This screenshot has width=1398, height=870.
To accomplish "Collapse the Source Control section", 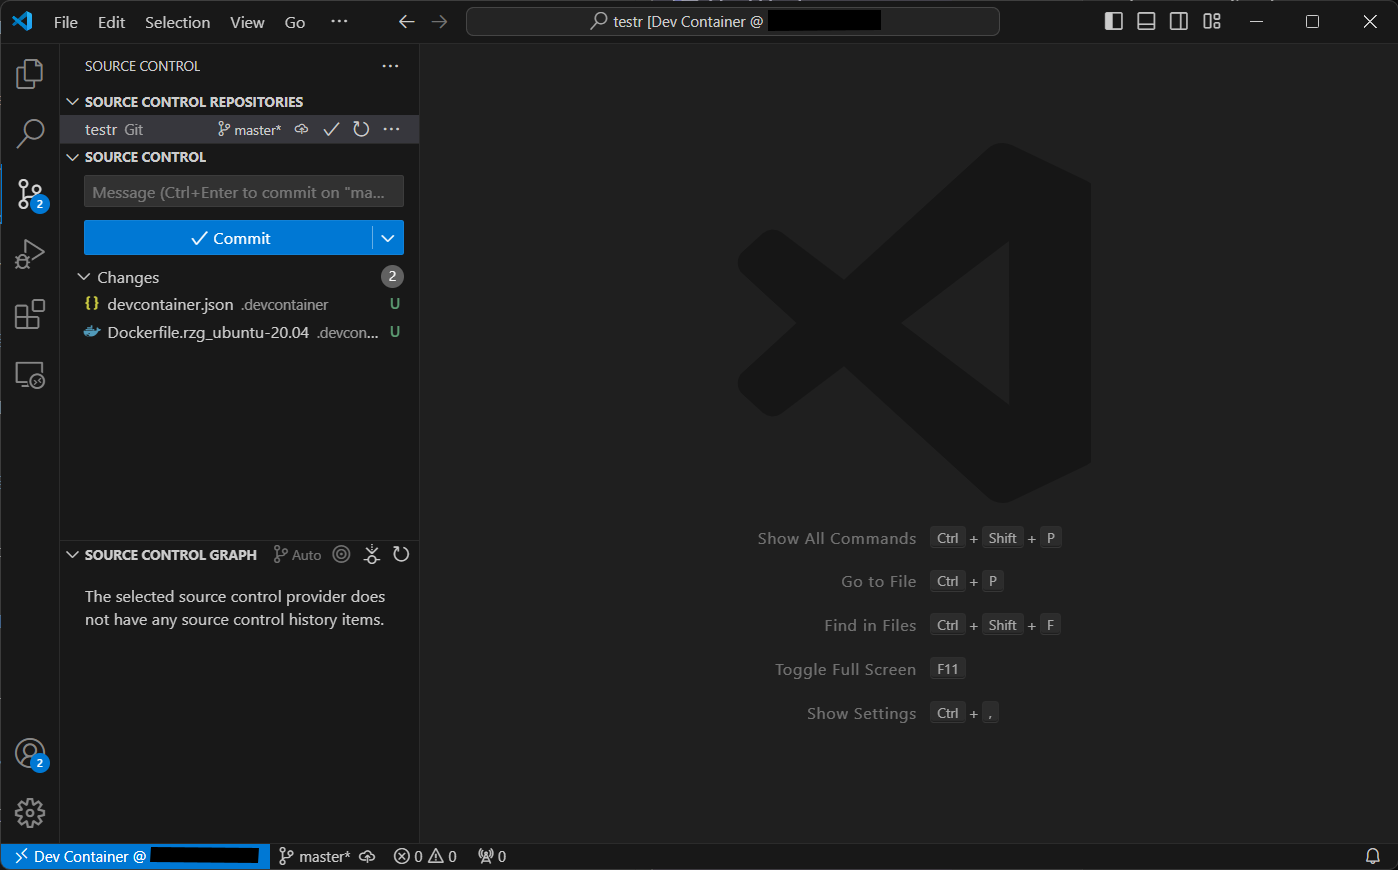I will (x=72, y=157).
